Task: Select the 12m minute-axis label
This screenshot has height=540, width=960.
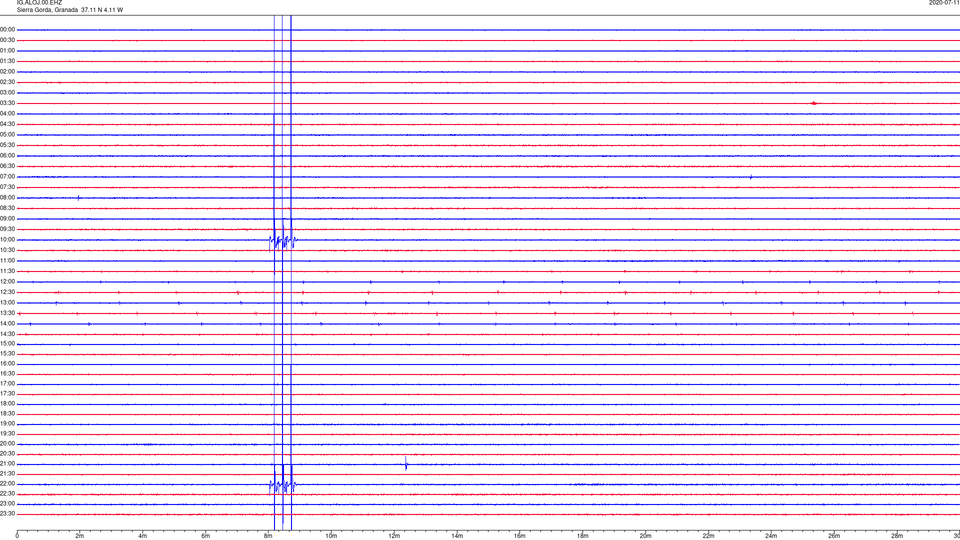Action: tap(394, 536)
